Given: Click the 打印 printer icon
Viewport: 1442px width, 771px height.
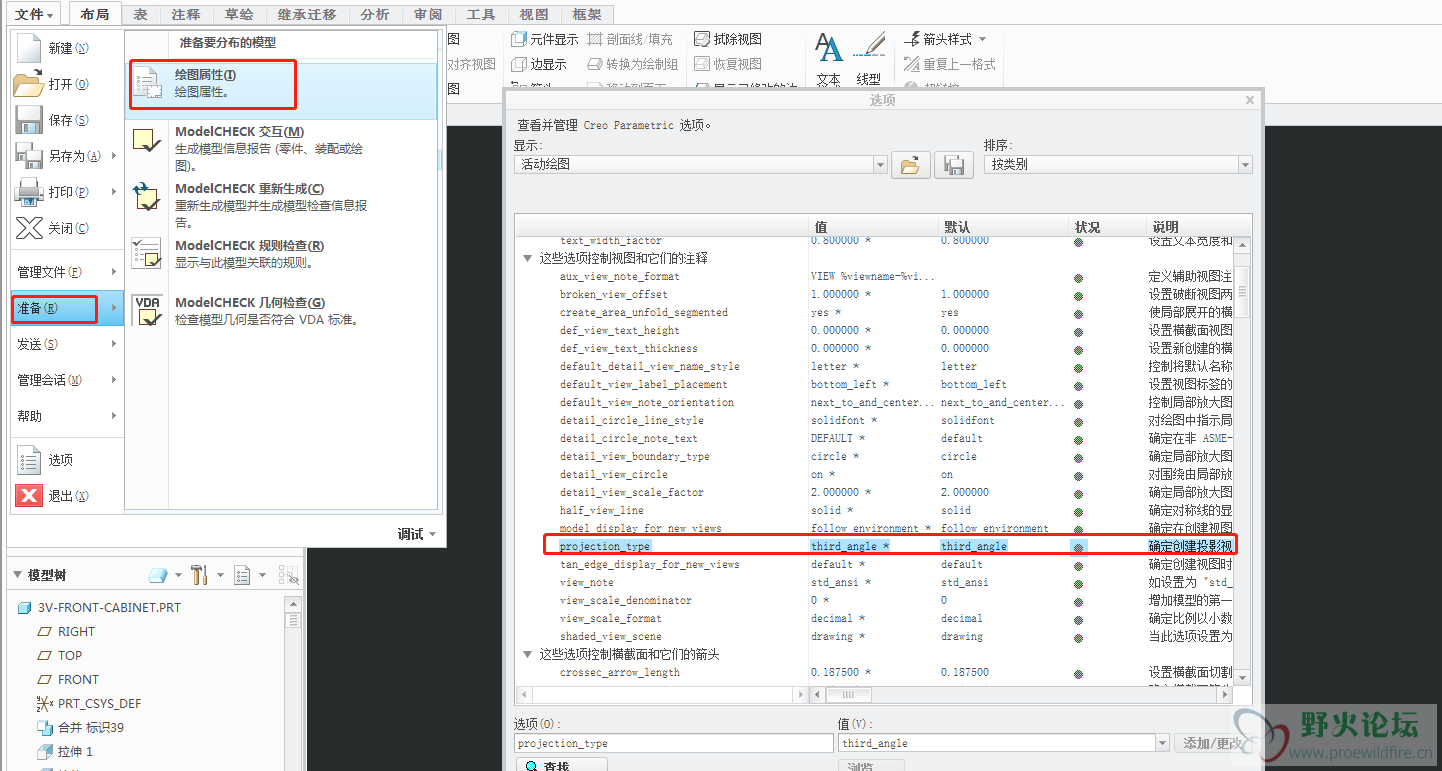Looking at the screenshot, I should tap(29, 192).
